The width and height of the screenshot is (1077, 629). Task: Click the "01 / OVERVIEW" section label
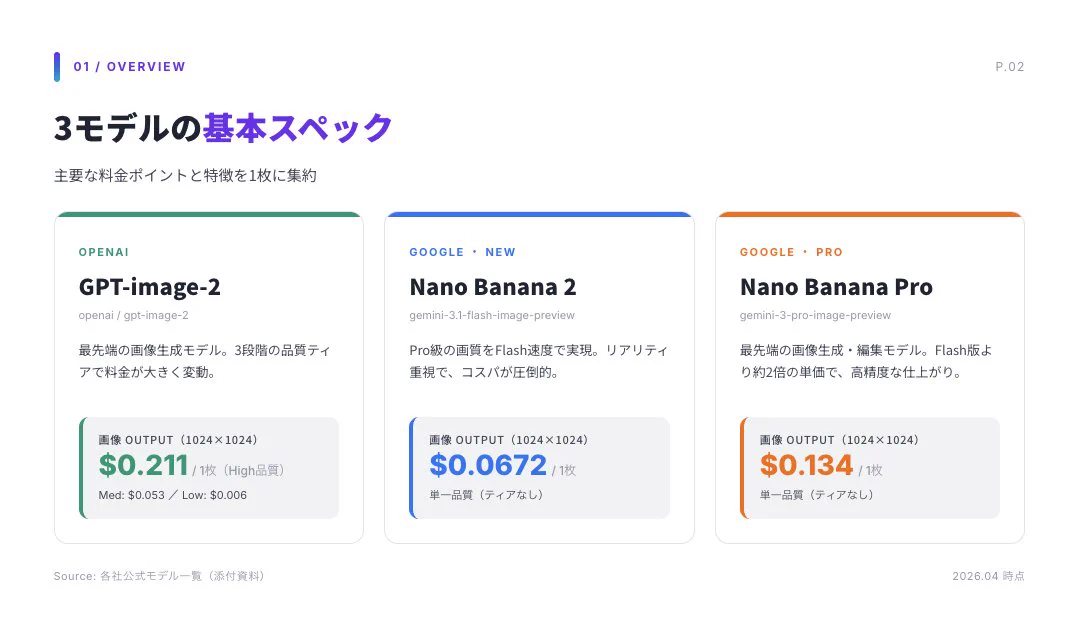129,67
